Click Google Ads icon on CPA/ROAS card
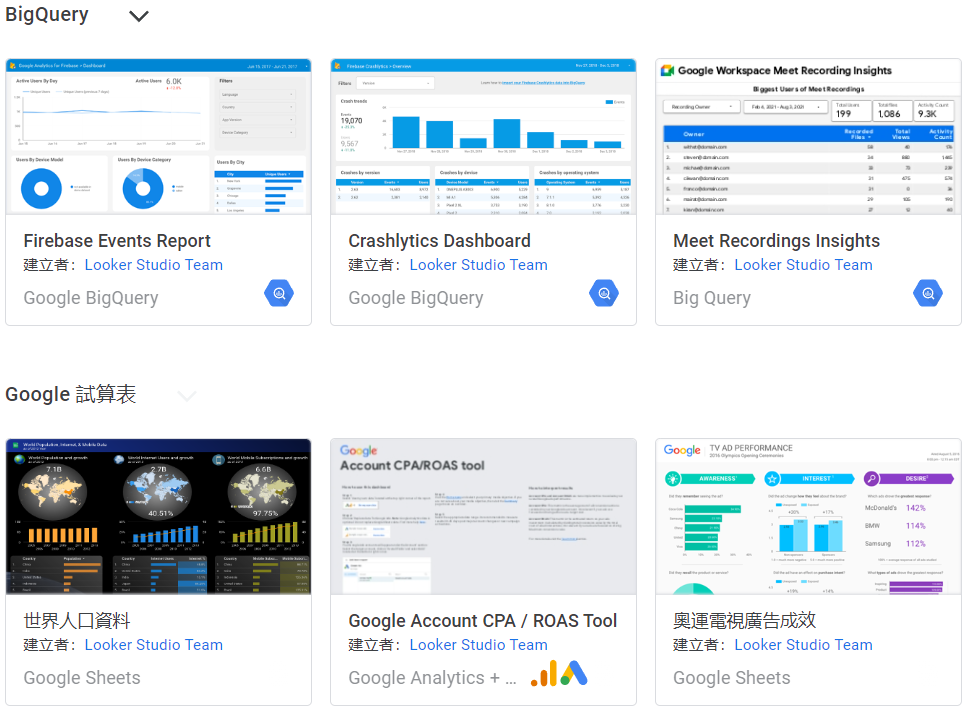The image size is (965, 709). (x=574, y=673)
